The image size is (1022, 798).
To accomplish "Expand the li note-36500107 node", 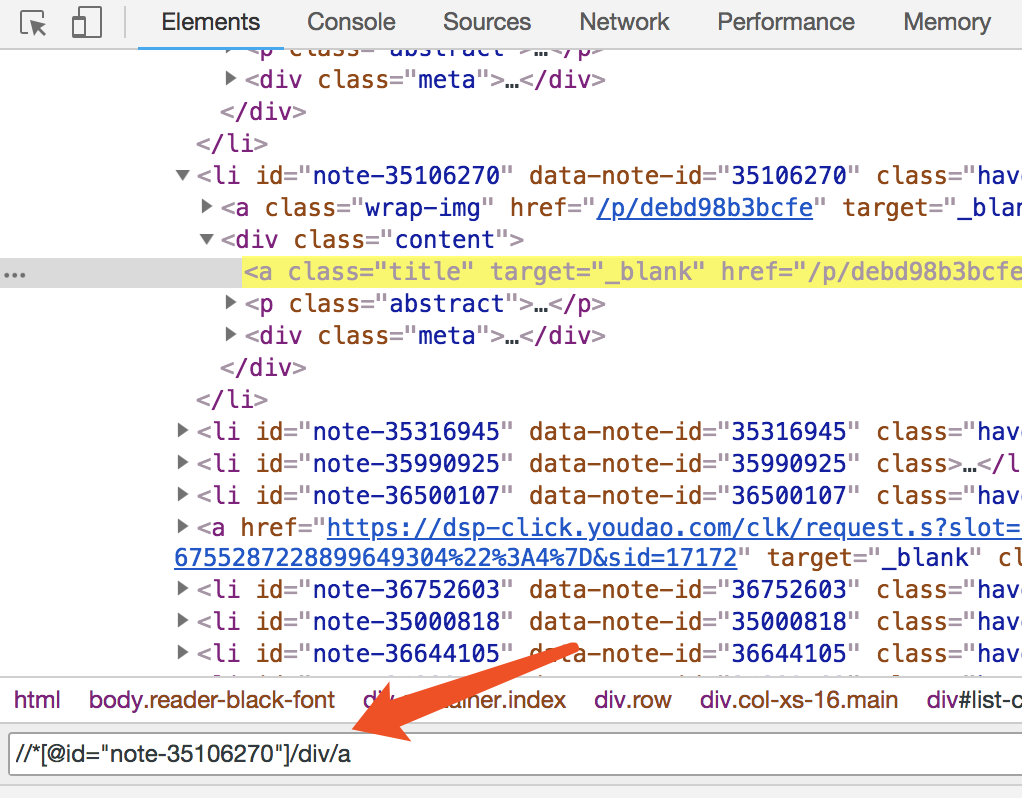I will point(183,494).
